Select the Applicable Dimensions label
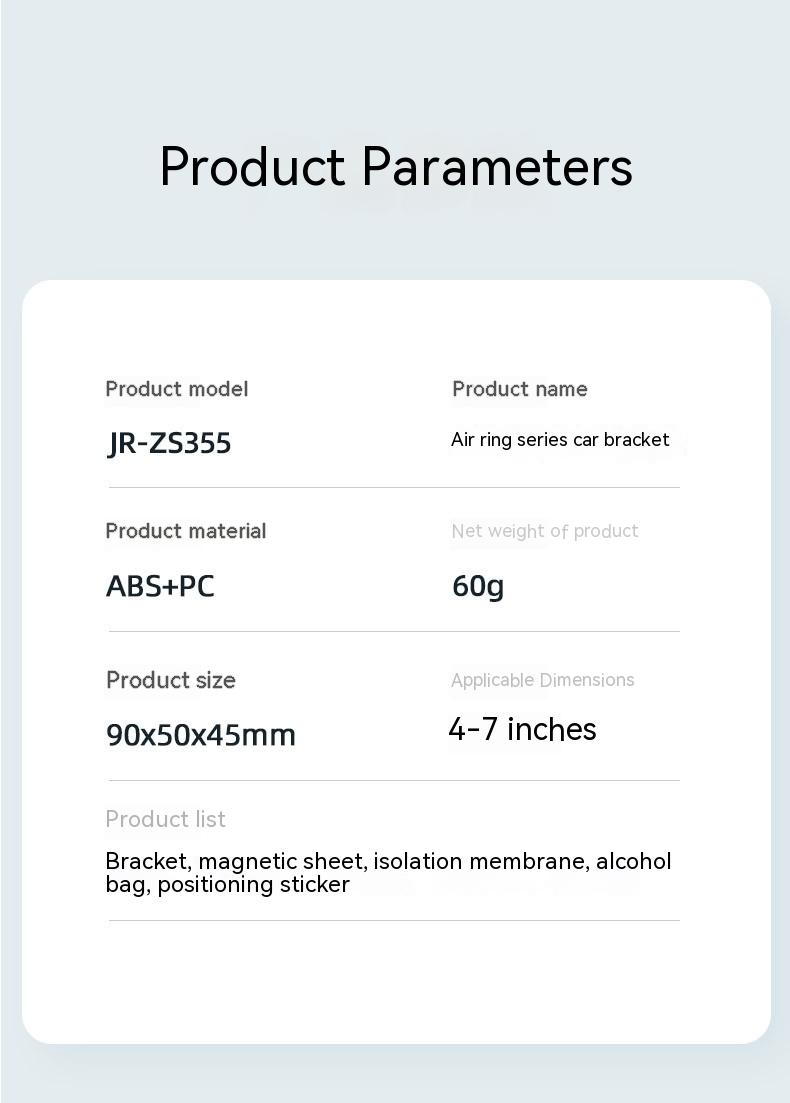 (x=543, y=680)
